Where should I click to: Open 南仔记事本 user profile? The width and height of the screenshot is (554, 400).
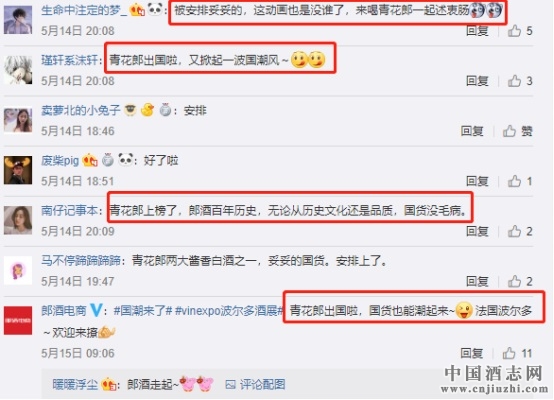[x=69, y=211]
